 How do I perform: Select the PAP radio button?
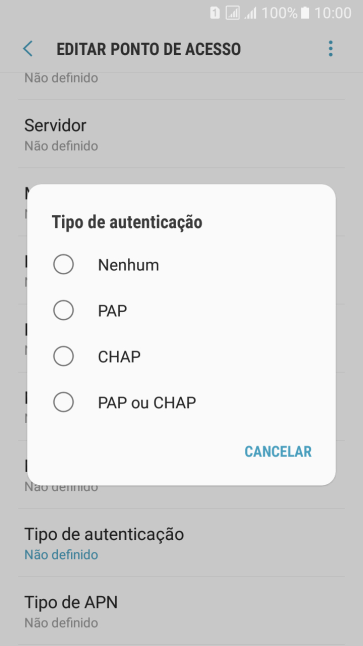(x=63, y=310)
